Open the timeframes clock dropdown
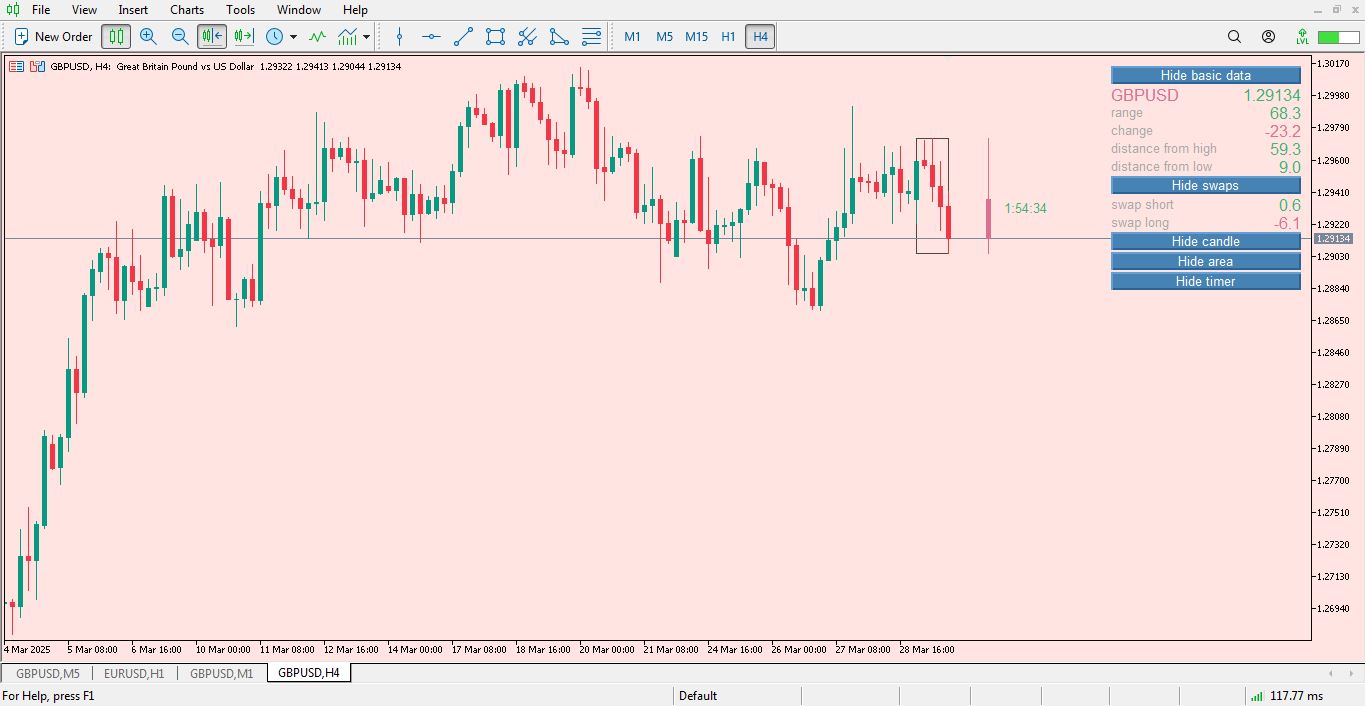1365x706 pixels. click(x=276, y=36)
